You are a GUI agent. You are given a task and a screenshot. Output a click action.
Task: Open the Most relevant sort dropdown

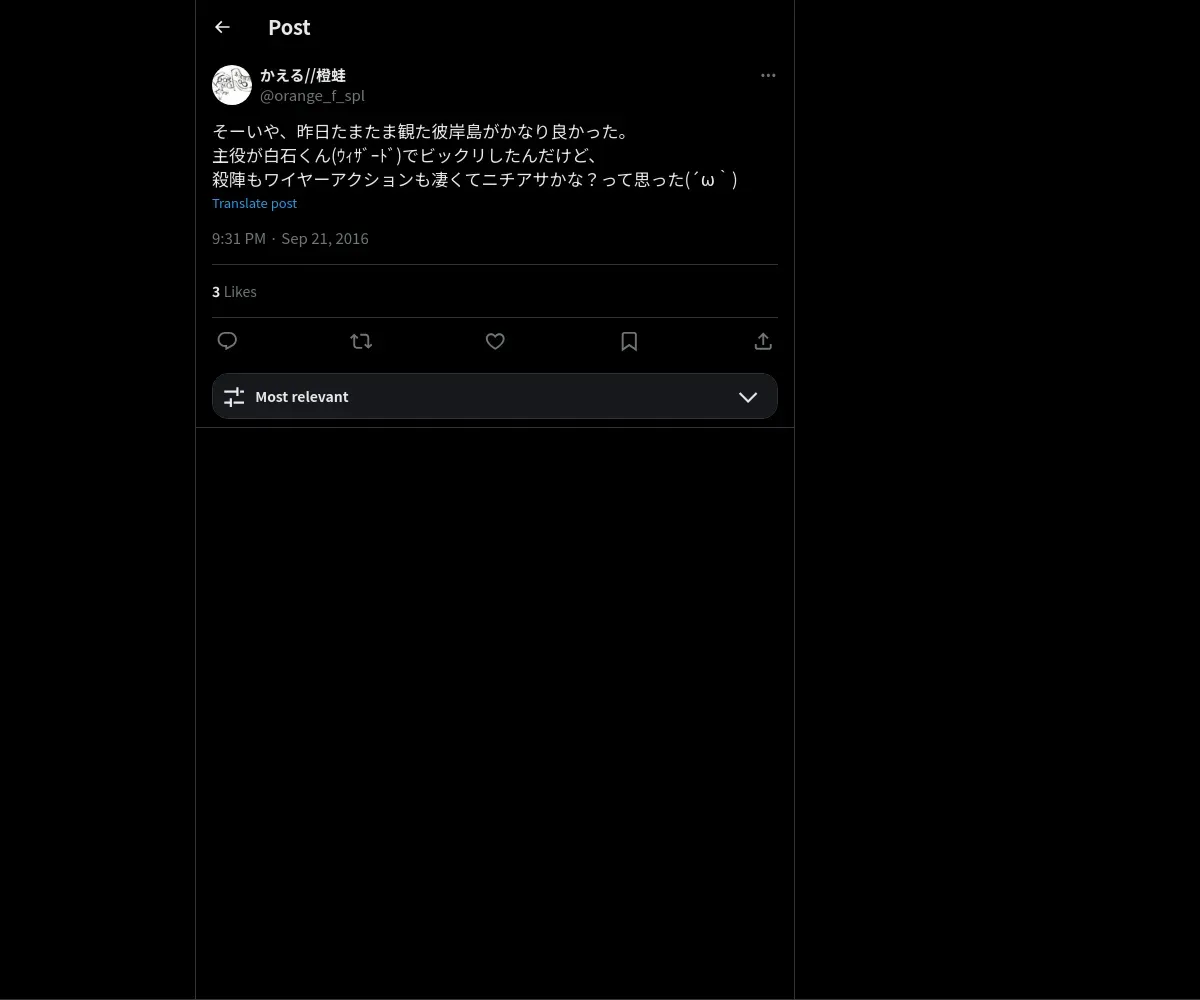(x=495, y=396)
